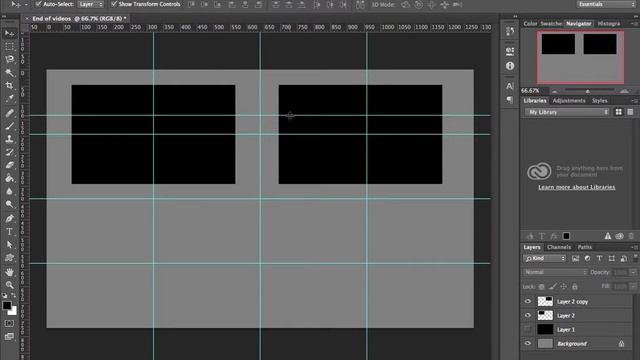Open the Opacity slider arrow
This screenshot has width=640, height=360.
click(x=633, y=272)
